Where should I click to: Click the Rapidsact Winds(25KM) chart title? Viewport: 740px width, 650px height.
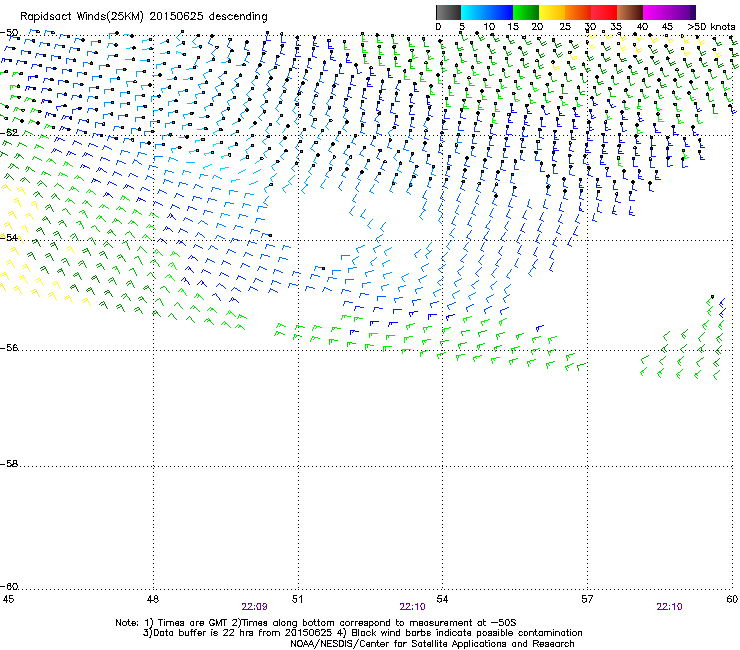143,17
